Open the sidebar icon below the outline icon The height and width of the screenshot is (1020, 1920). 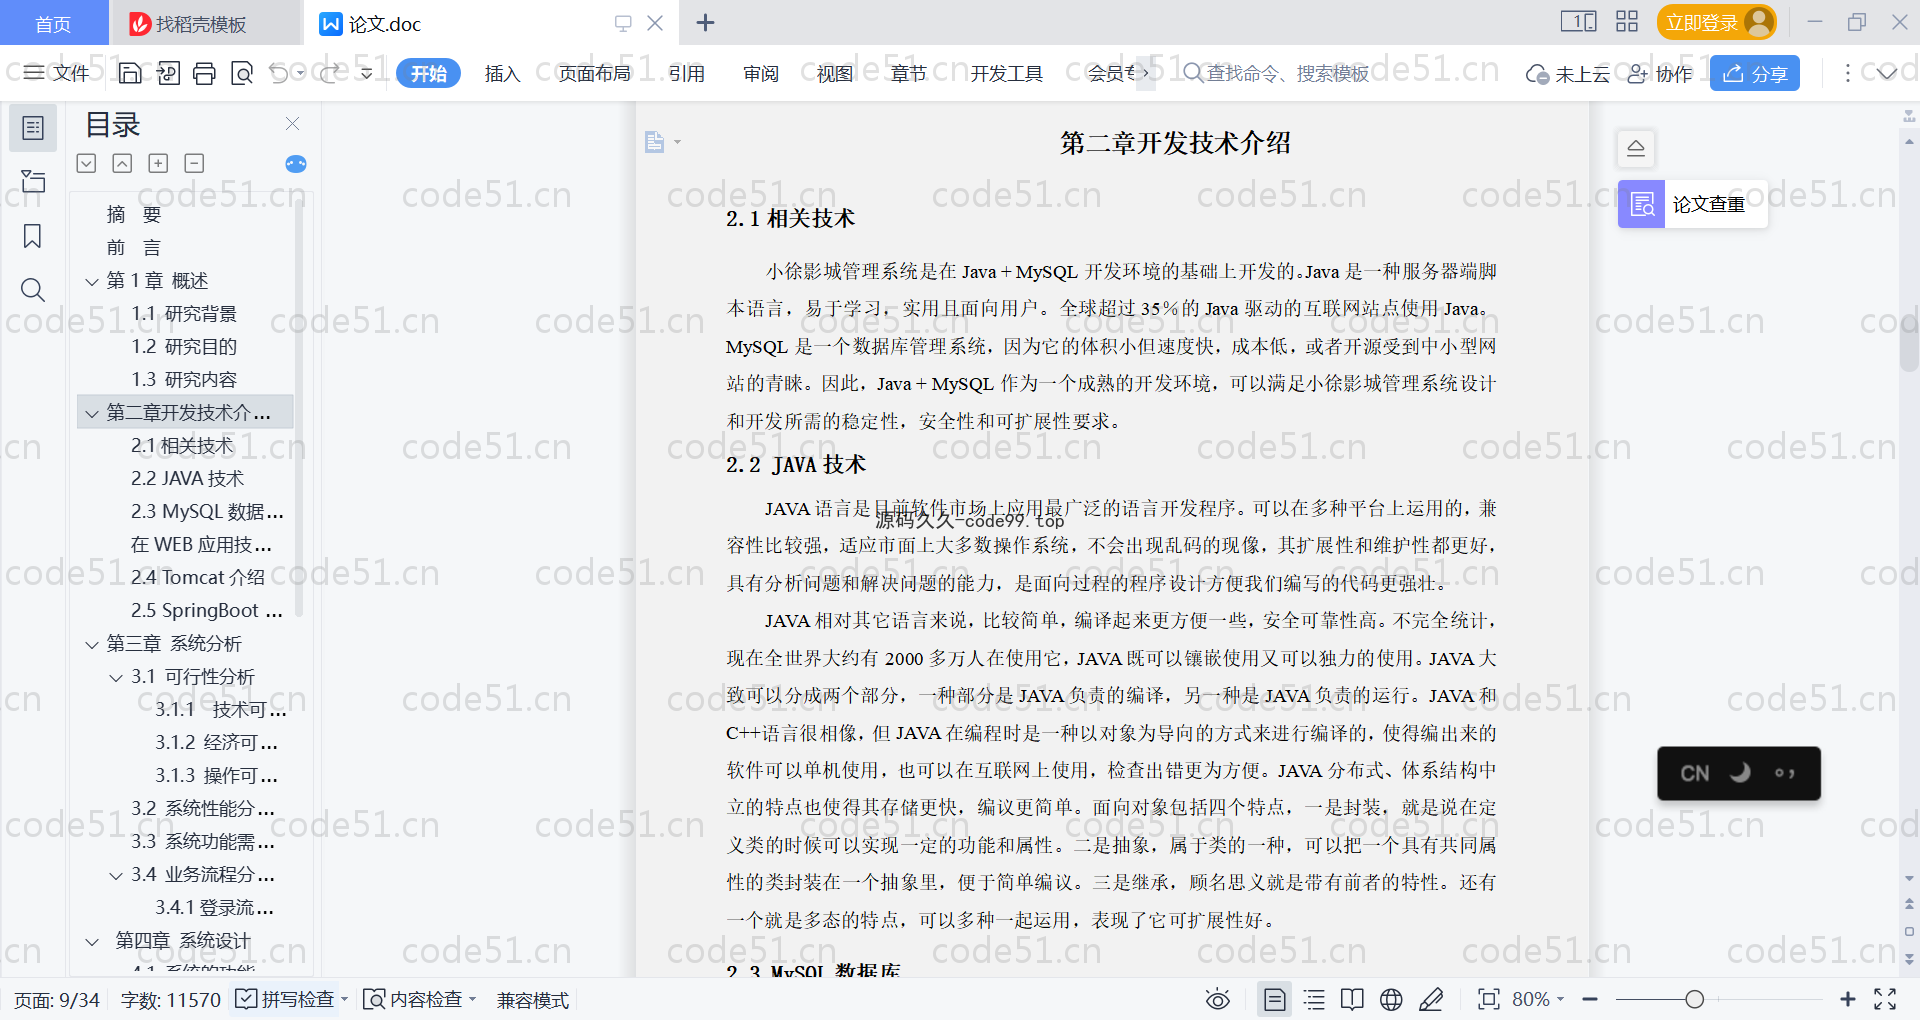(33, 181)
